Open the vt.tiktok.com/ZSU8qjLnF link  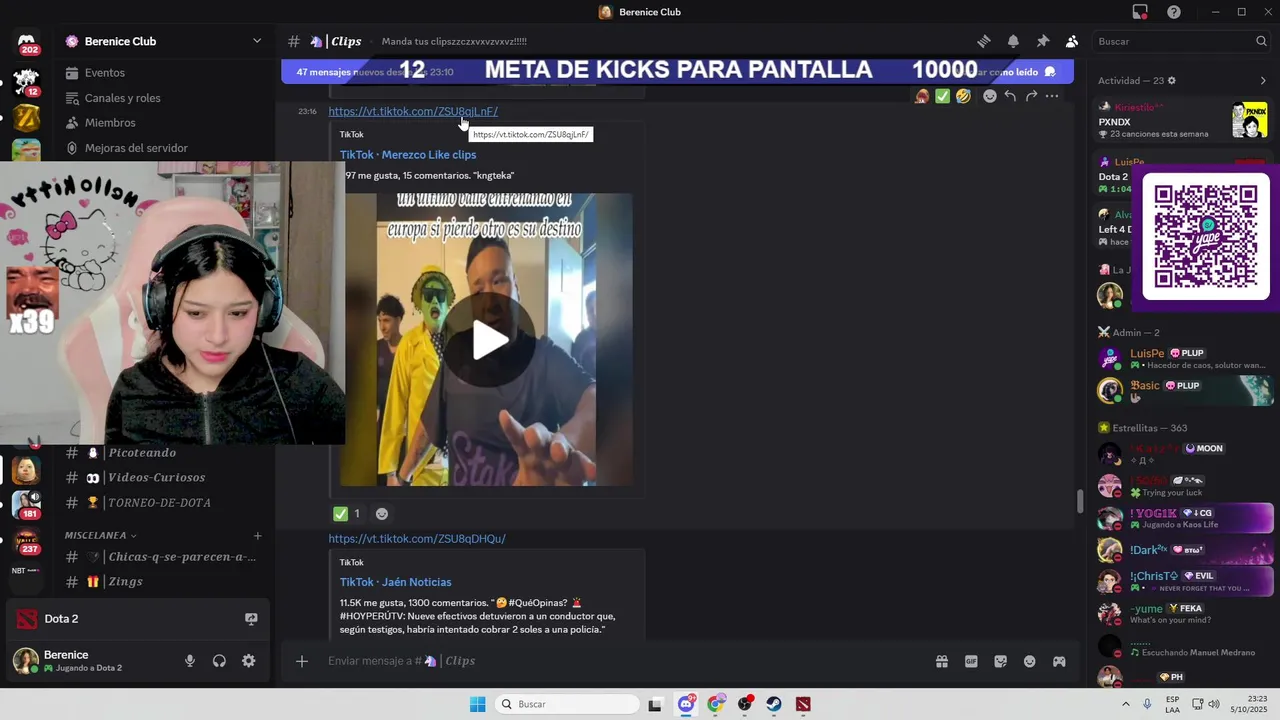click(x=413, y=111)
